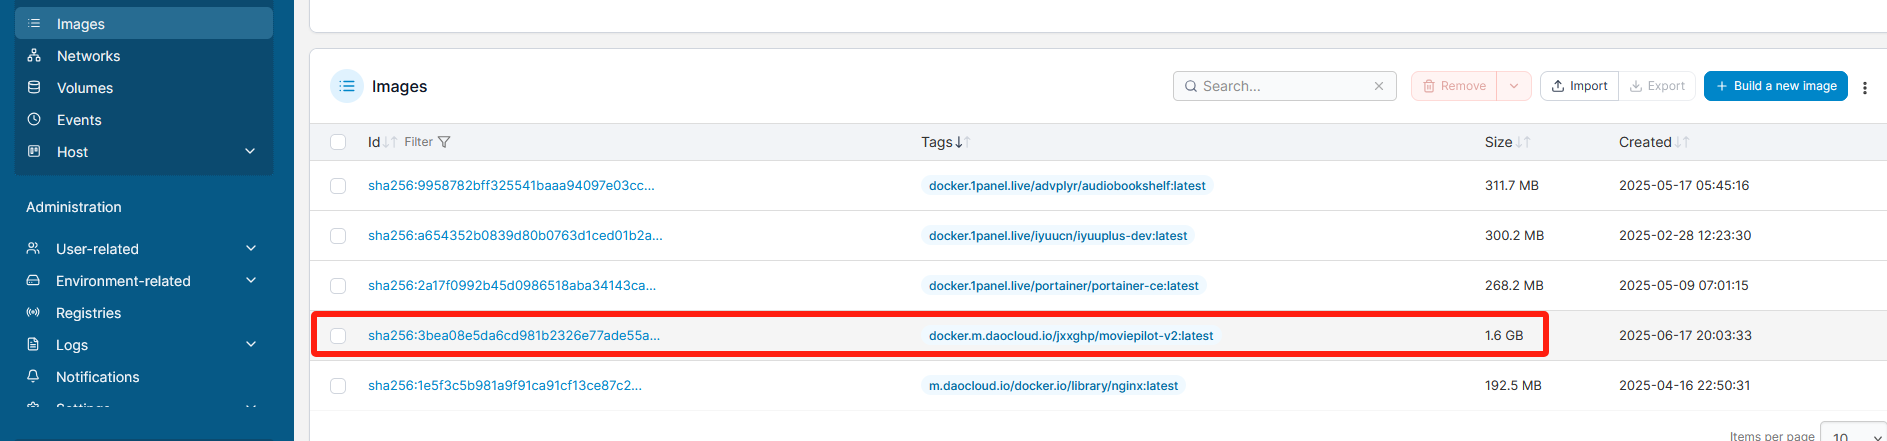Click the Events clock icon
The image size is (1887, 441).
pos(34,119)
